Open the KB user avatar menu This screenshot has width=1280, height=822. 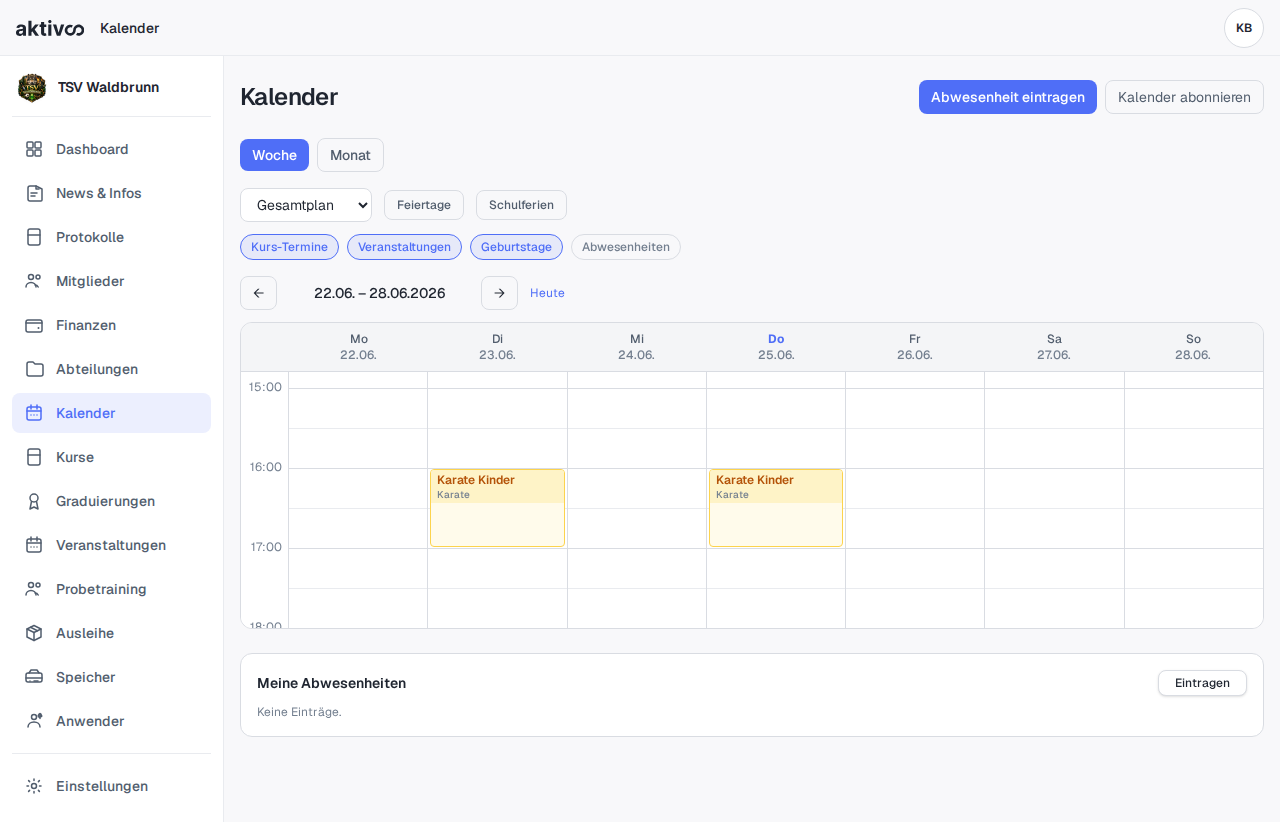[x=1244, y=28]
